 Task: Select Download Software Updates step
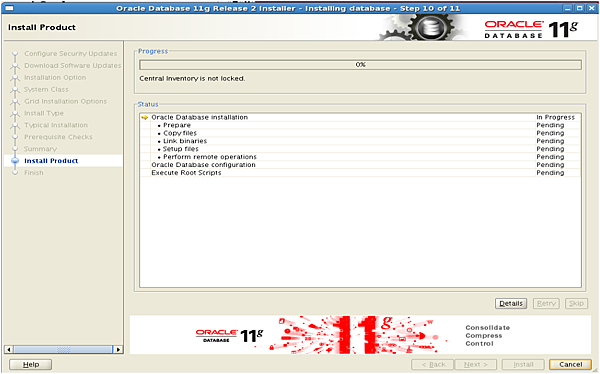73,65
